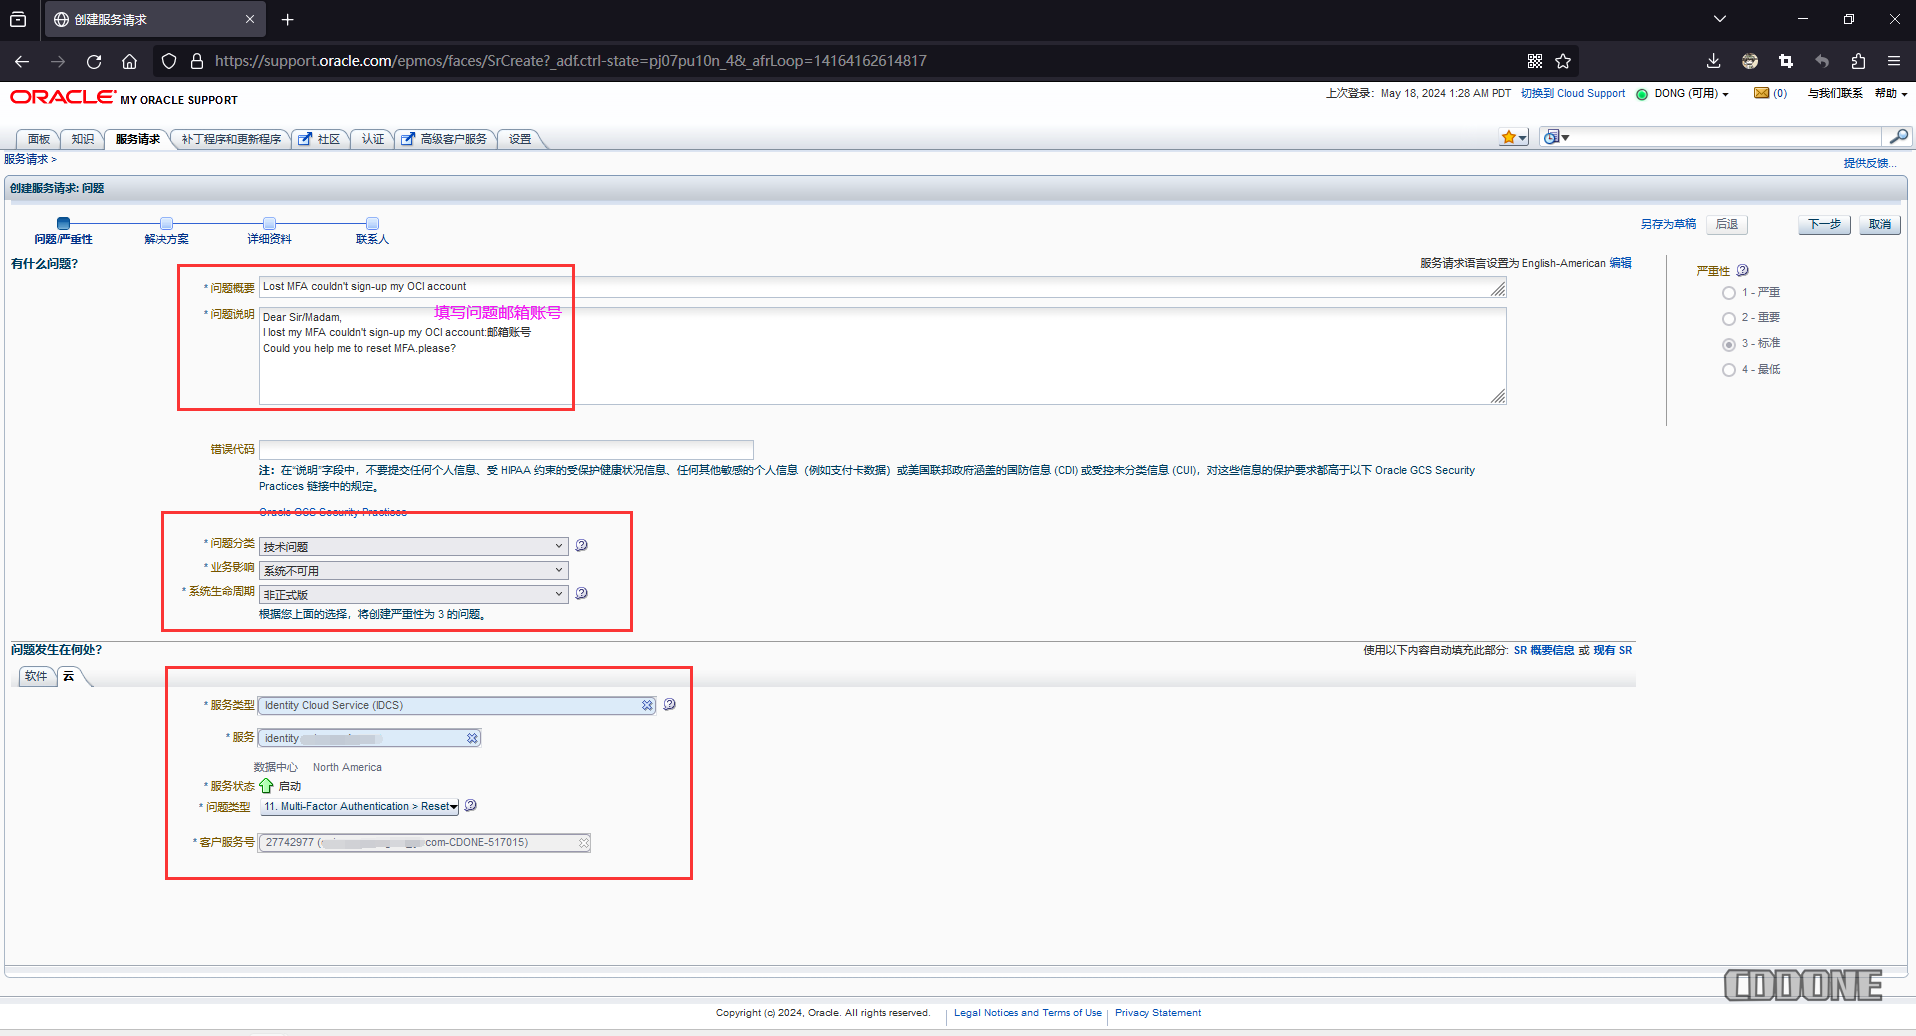This screenshot has width=1916, height=1036.
Task: Click the 后退 button
Action: 1727,224
